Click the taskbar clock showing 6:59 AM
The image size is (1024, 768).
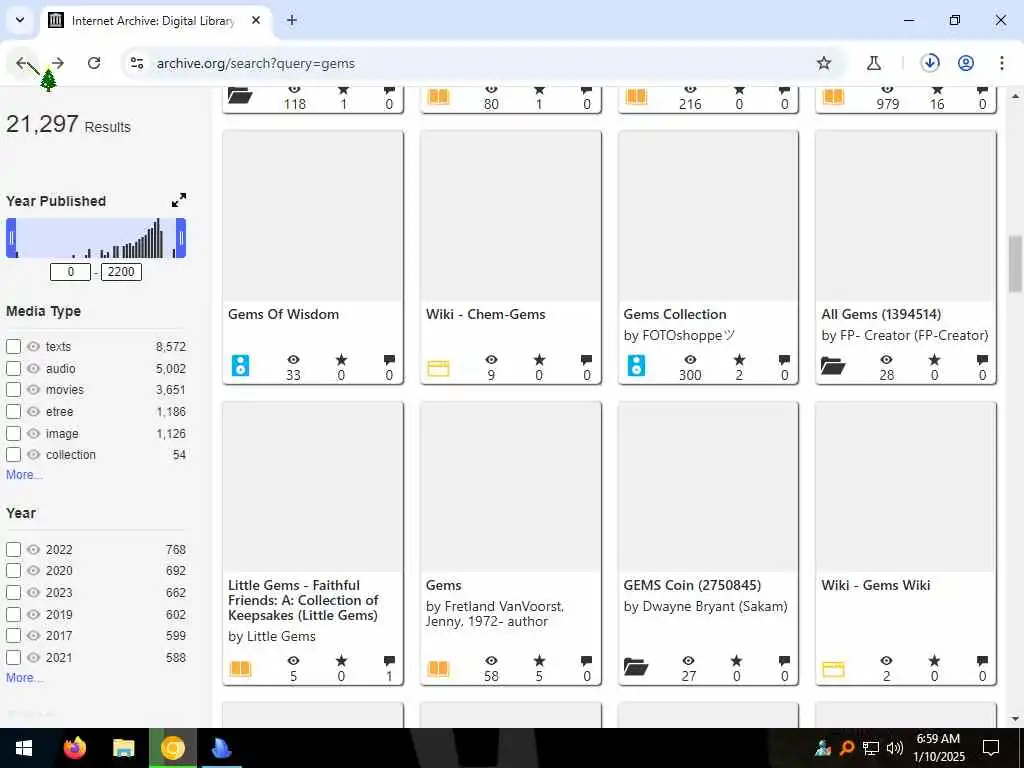tap(938, 748)
